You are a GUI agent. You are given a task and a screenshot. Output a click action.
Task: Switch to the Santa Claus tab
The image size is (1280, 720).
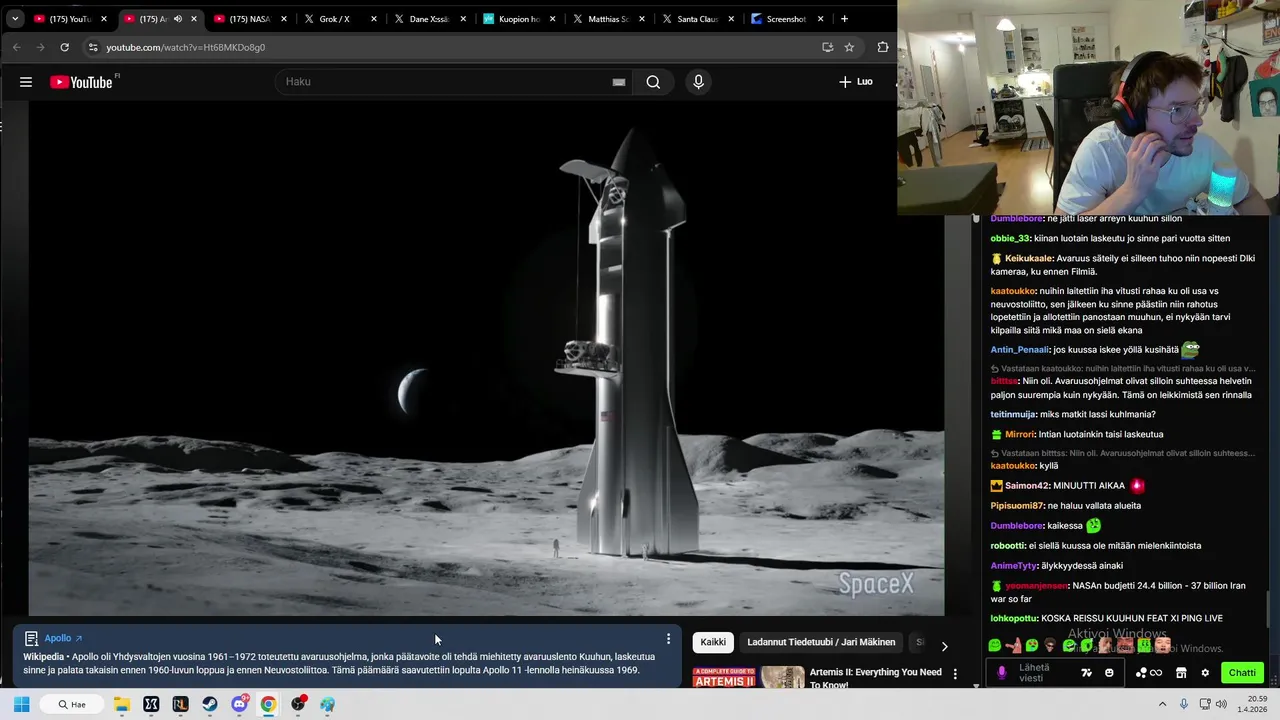click(x=697, y=19)
